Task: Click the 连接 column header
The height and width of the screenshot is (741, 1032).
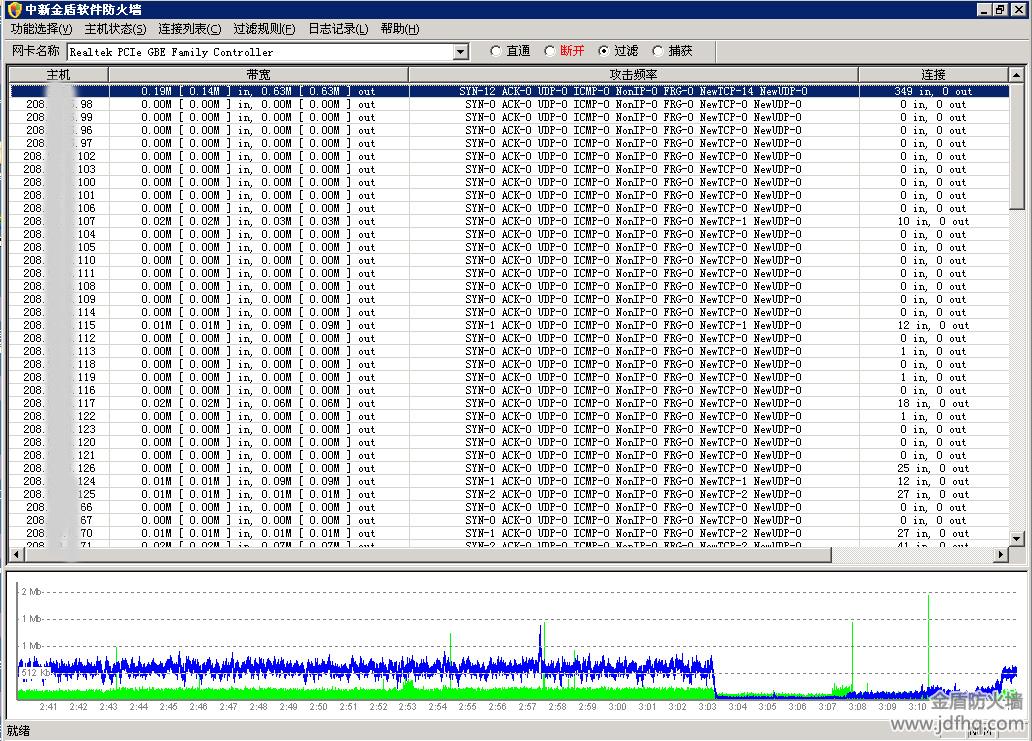Action: click(933, 75)
